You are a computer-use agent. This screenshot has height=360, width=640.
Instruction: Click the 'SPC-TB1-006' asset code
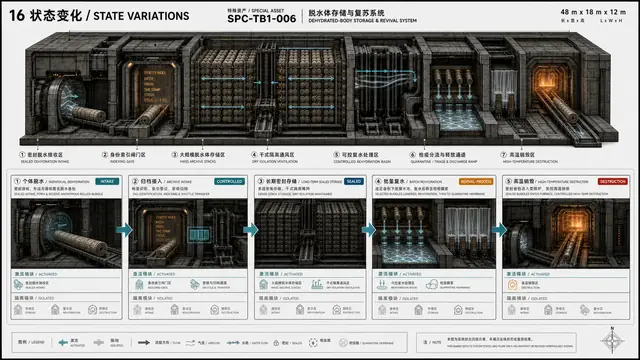(x=262, y=19)
